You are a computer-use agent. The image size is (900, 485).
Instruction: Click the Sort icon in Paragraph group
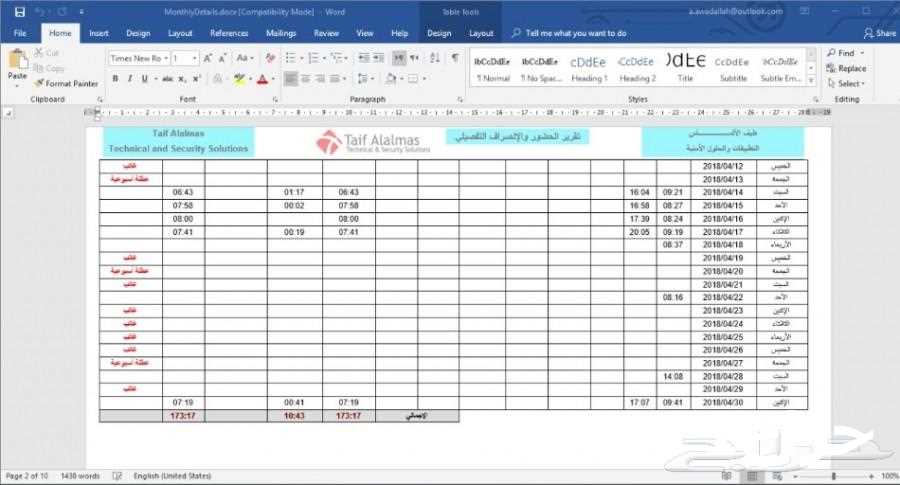pos(435,58)
